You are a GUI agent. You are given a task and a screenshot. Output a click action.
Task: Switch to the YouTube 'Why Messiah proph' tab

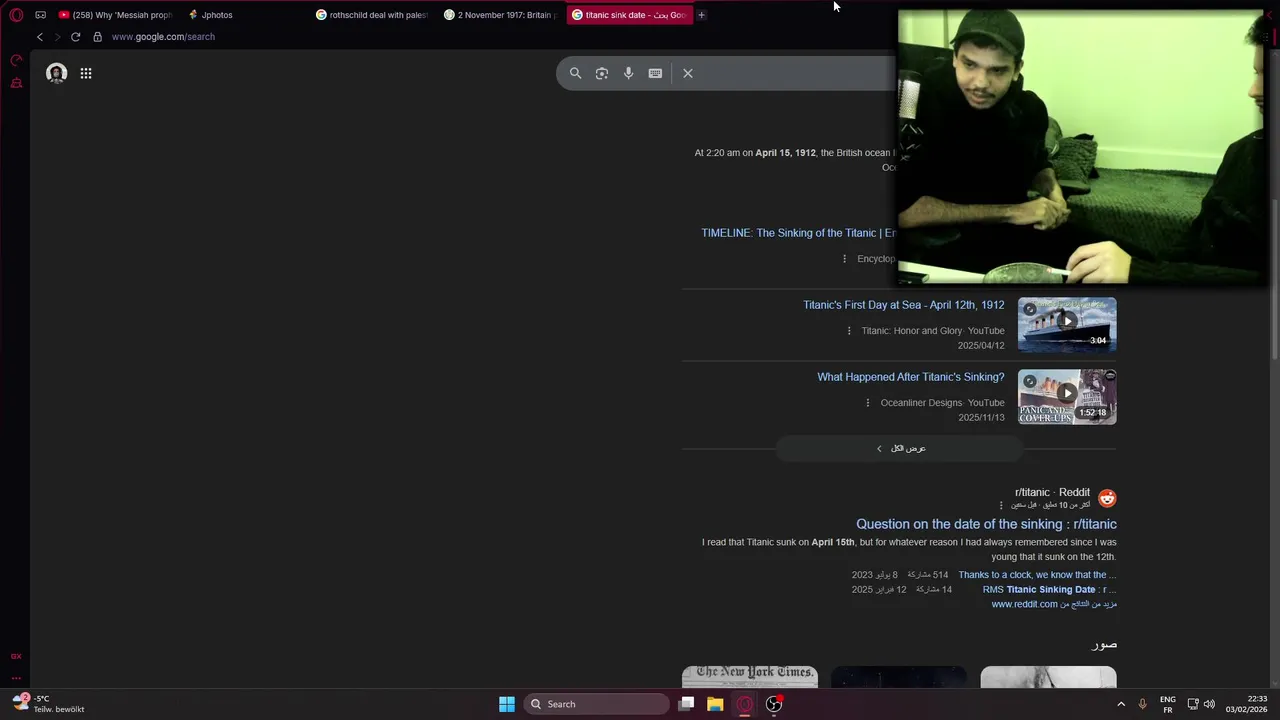tap(115, 15)
